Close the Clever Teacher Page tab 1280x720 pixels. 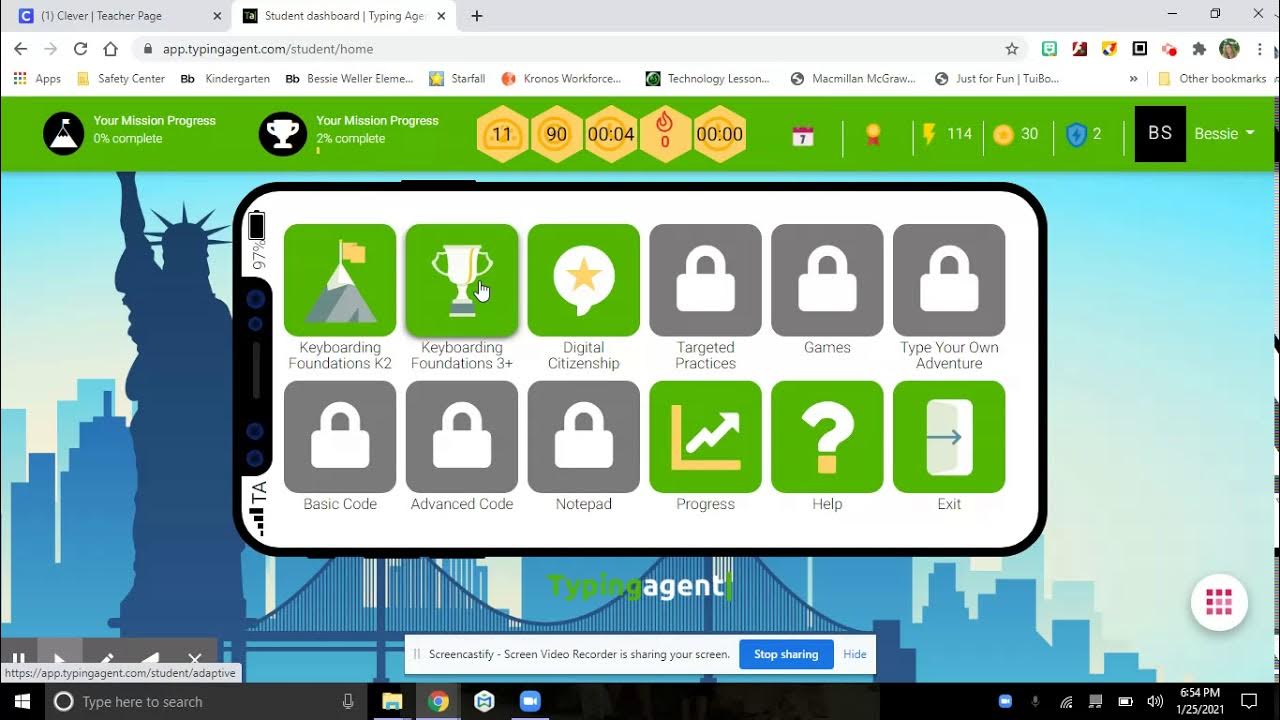tap(217, 16)
